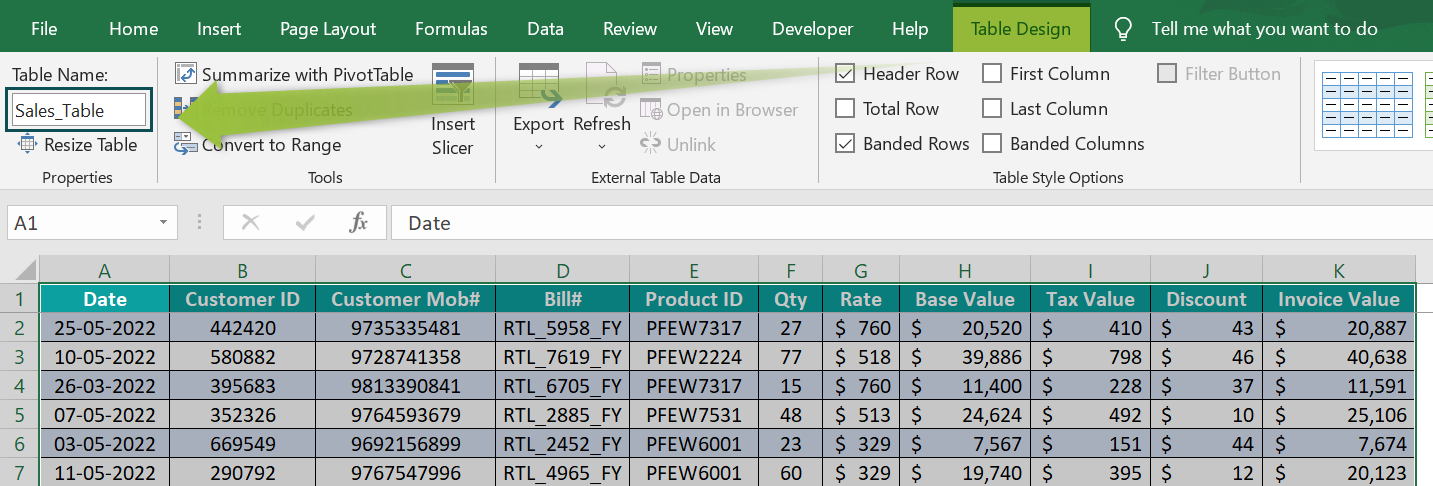Click the Properties icon in External Table Data
Screen dimensions: 1433x486
click(x=652, y=74)
